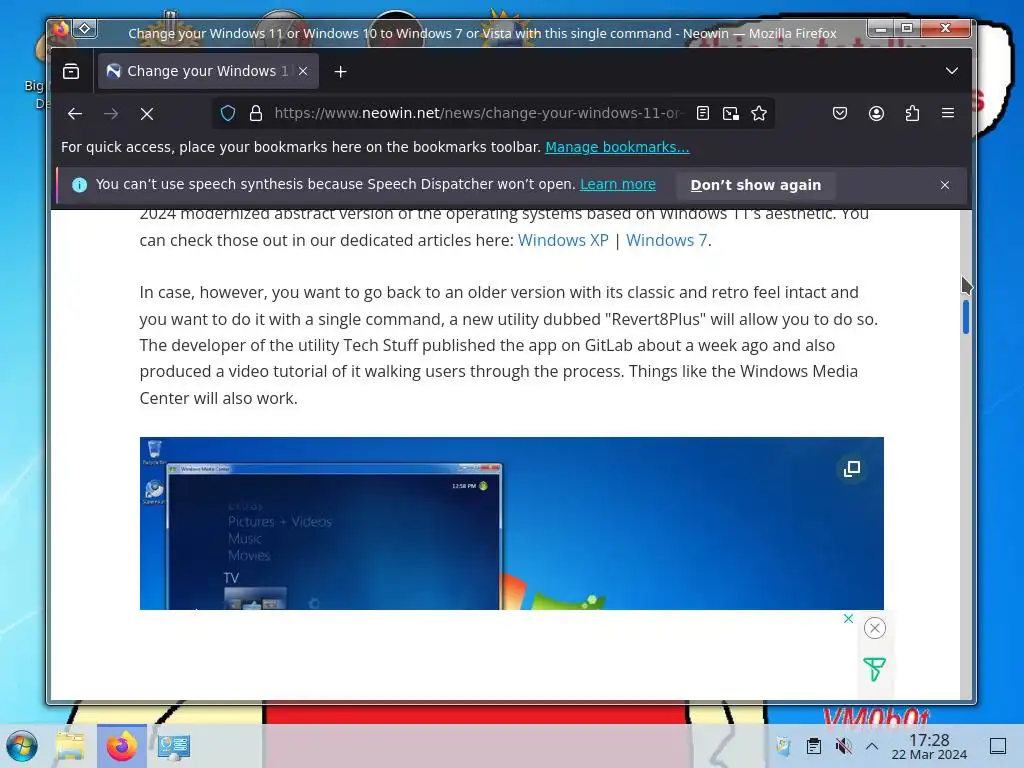The image size is (1024, 768).
Task: Close the 'Change your Windows' tab
Action: click(x=303, y=71)
